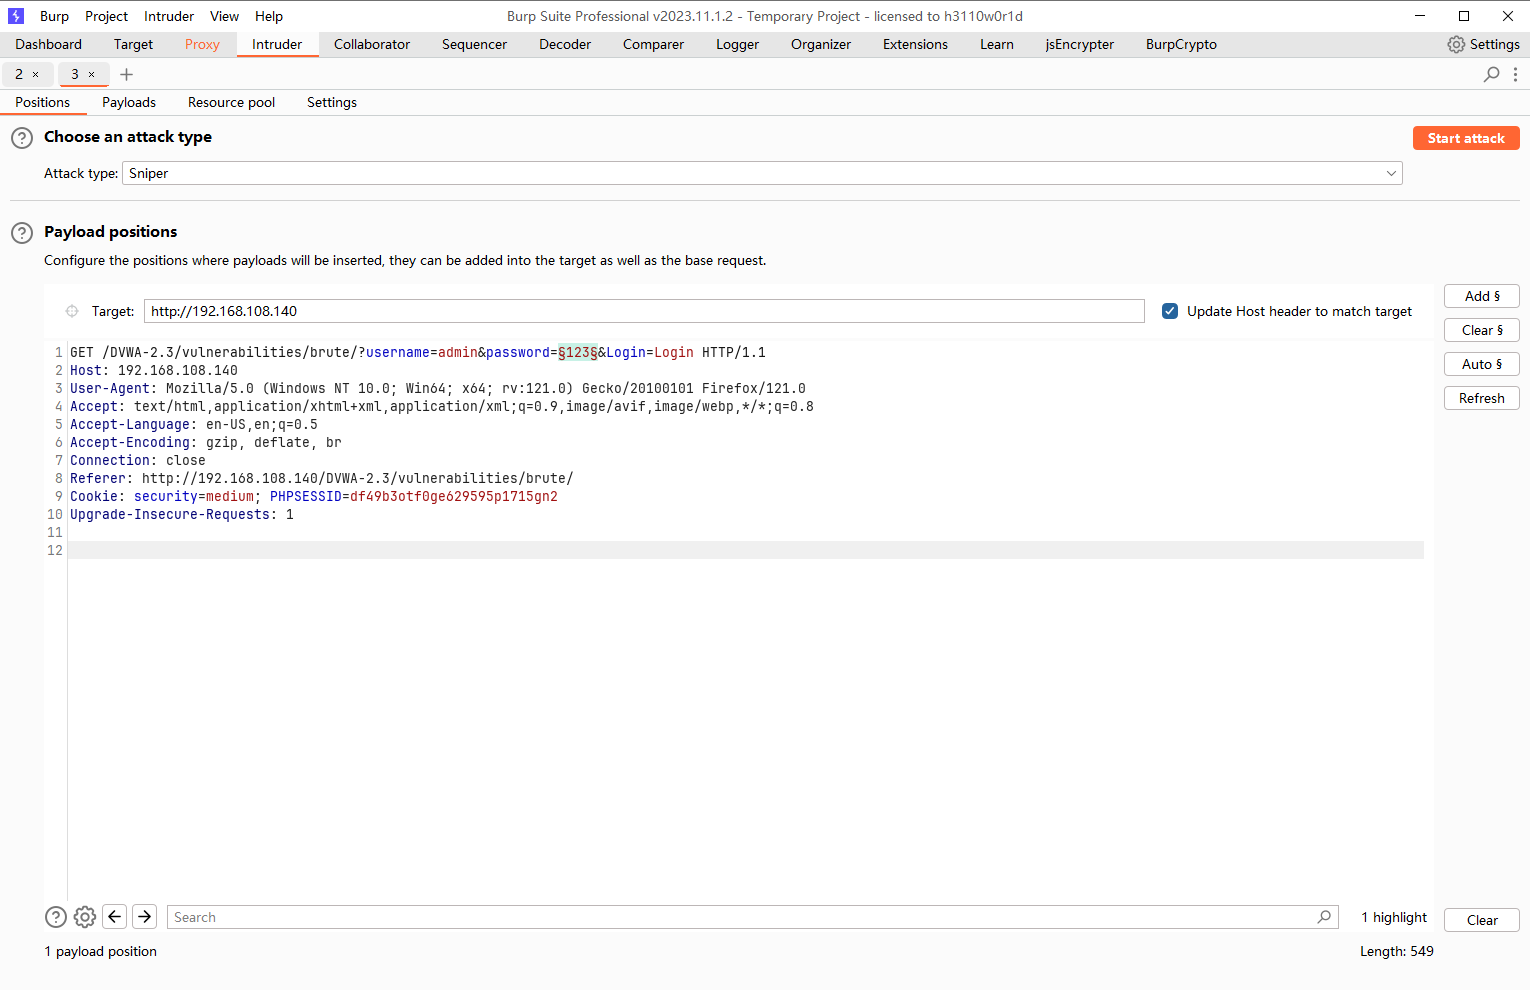This screenshot has width=1530, height=990.
Task: Click magnifier icon inside search field
Action: [1324, 917]
